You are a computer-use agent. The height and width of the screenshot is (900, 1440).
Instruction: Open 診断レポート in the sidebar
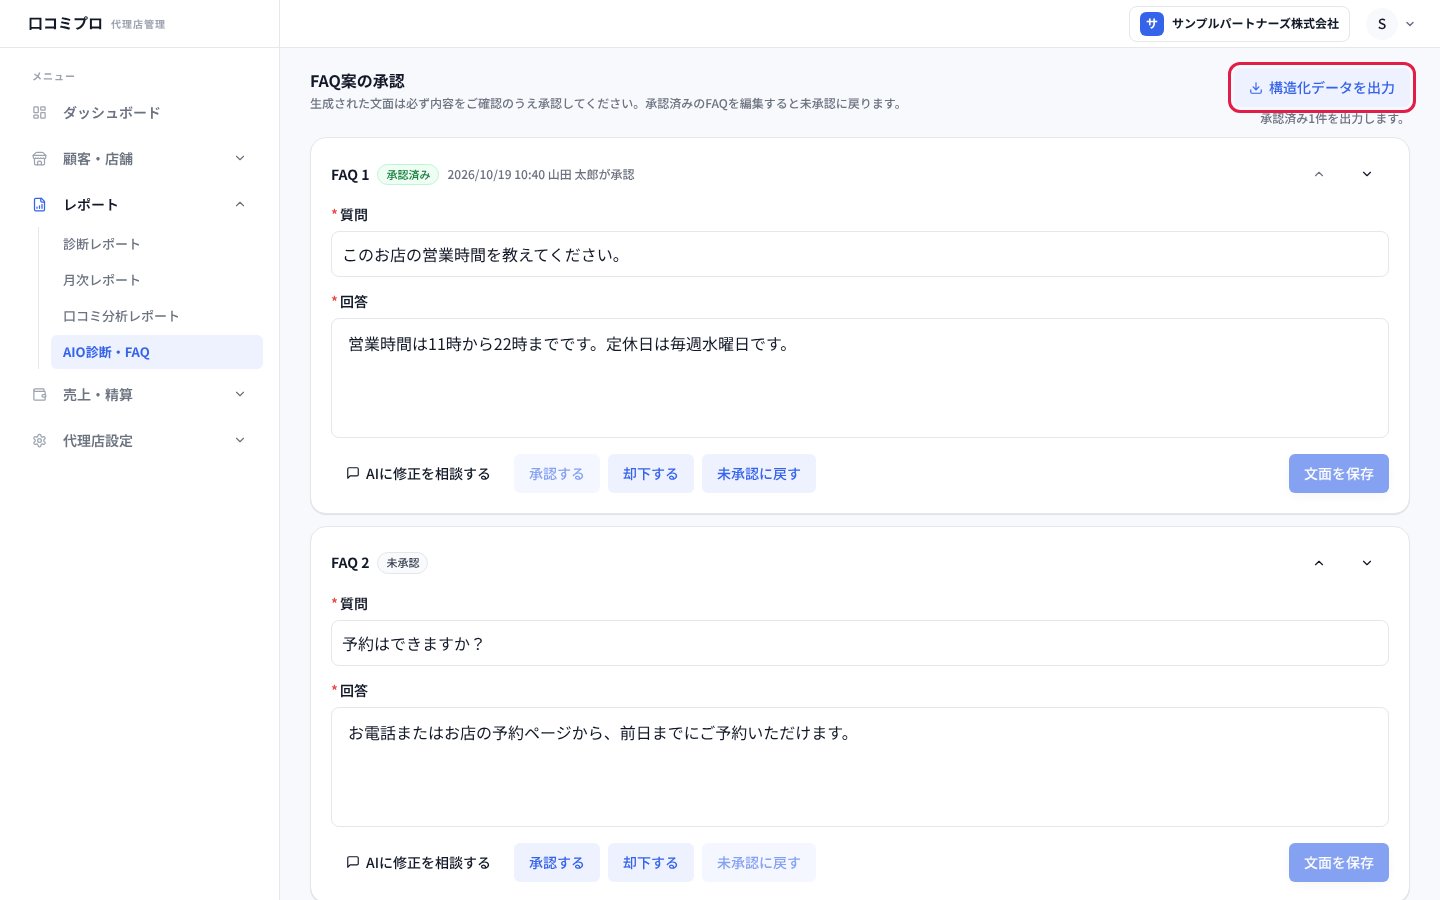coord(157,244)
